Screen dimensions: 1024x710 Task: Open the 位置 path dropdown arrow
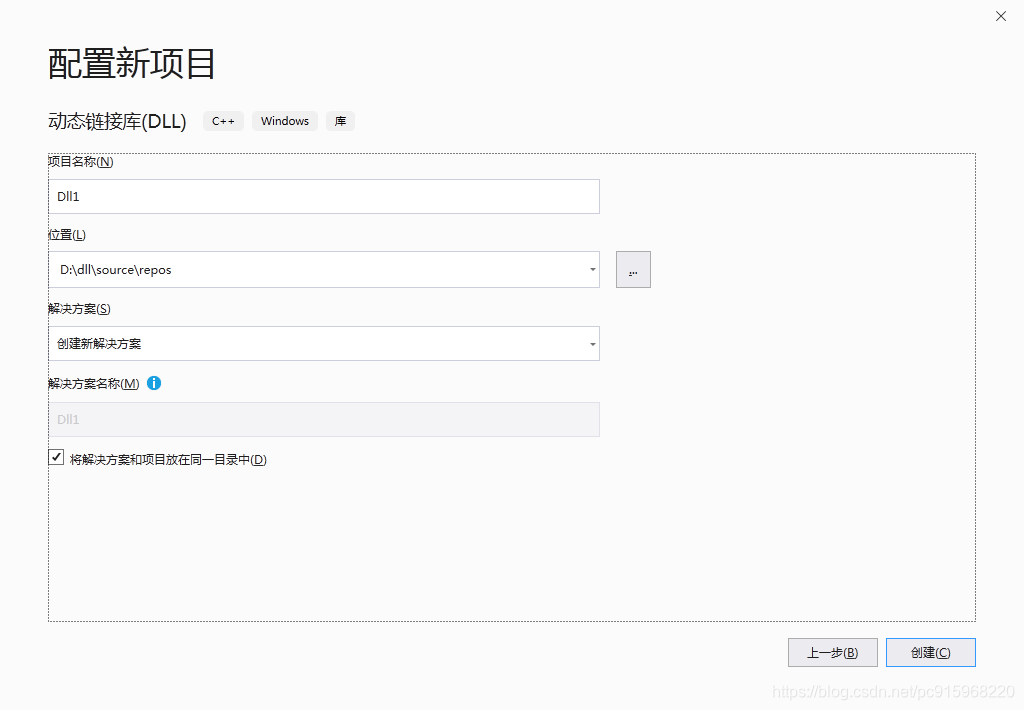click(592, 270)
